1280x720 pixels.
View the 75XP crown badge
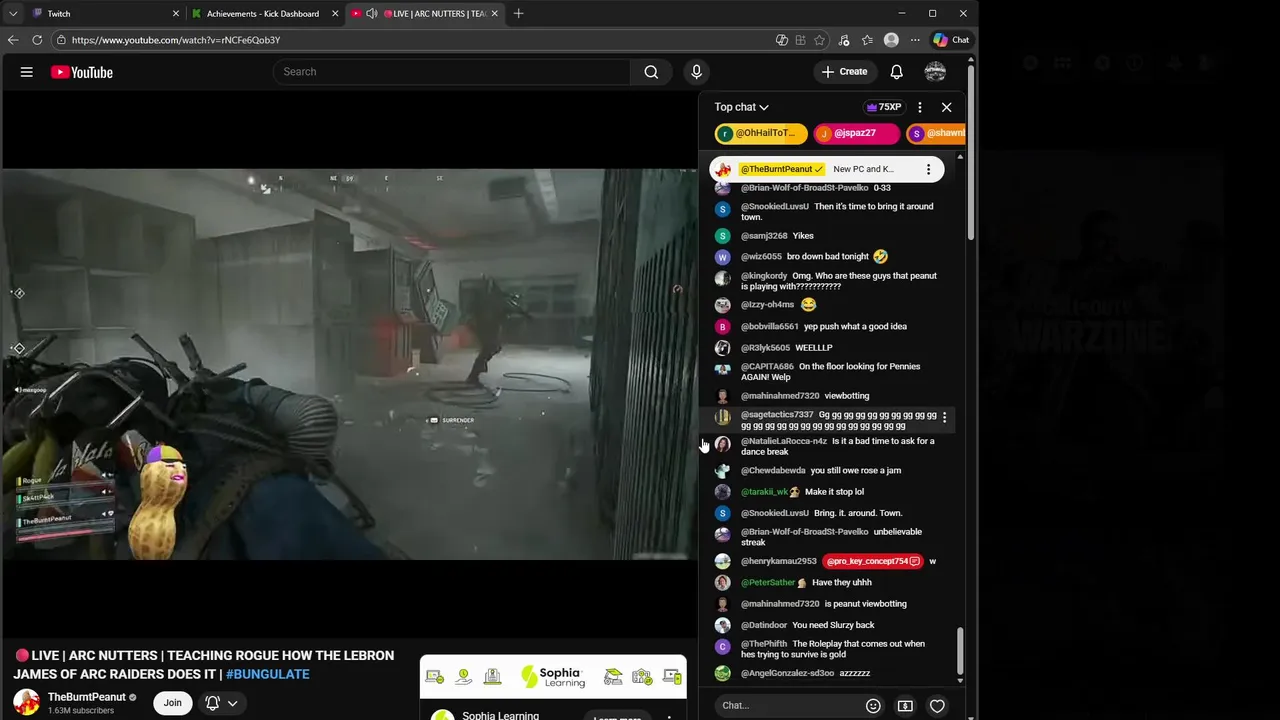(884, 107)
